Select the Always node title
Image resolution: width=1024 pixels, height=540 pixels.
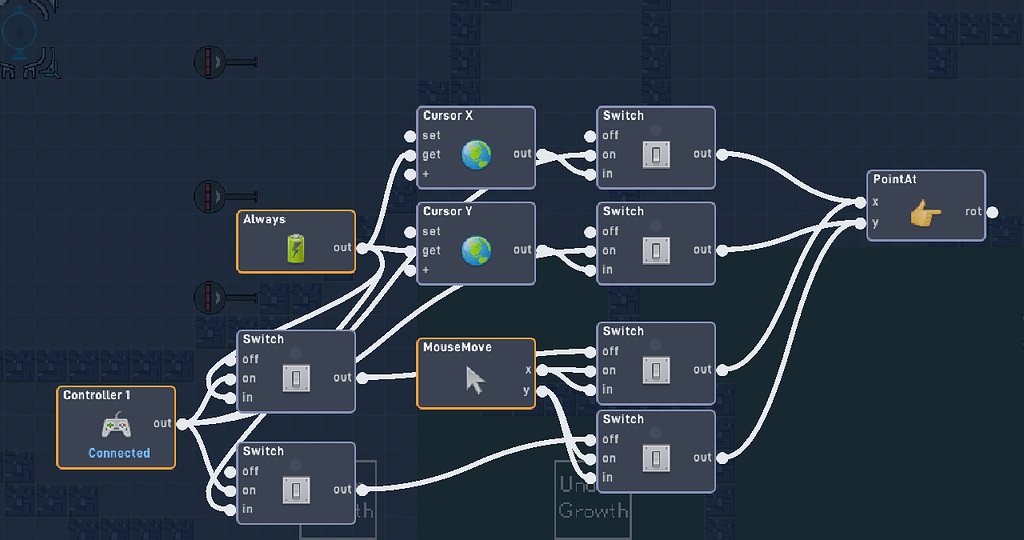[x=264, y=219]
